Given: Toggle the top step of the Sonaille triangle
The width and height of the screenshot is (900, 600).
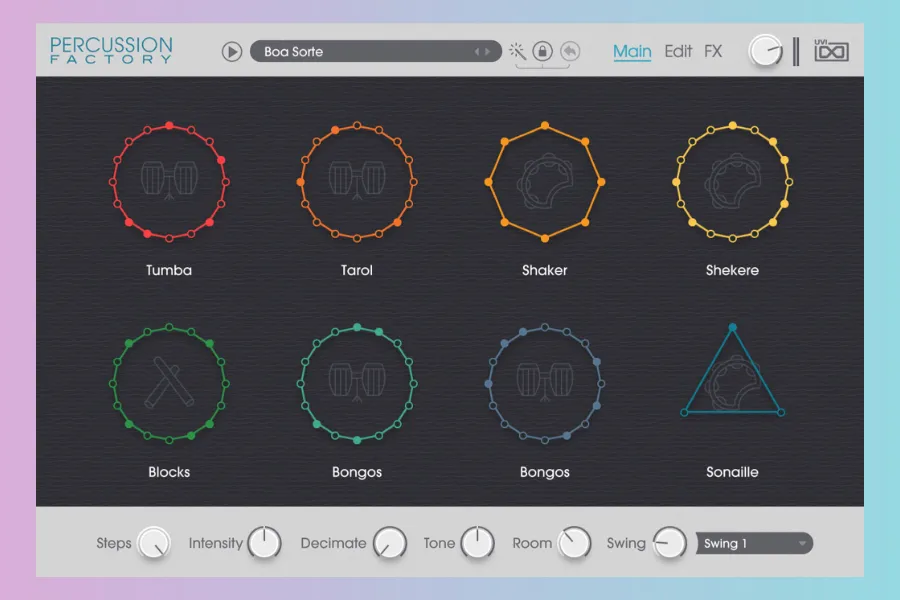Looking at the screenshot, I should (733, 328).
